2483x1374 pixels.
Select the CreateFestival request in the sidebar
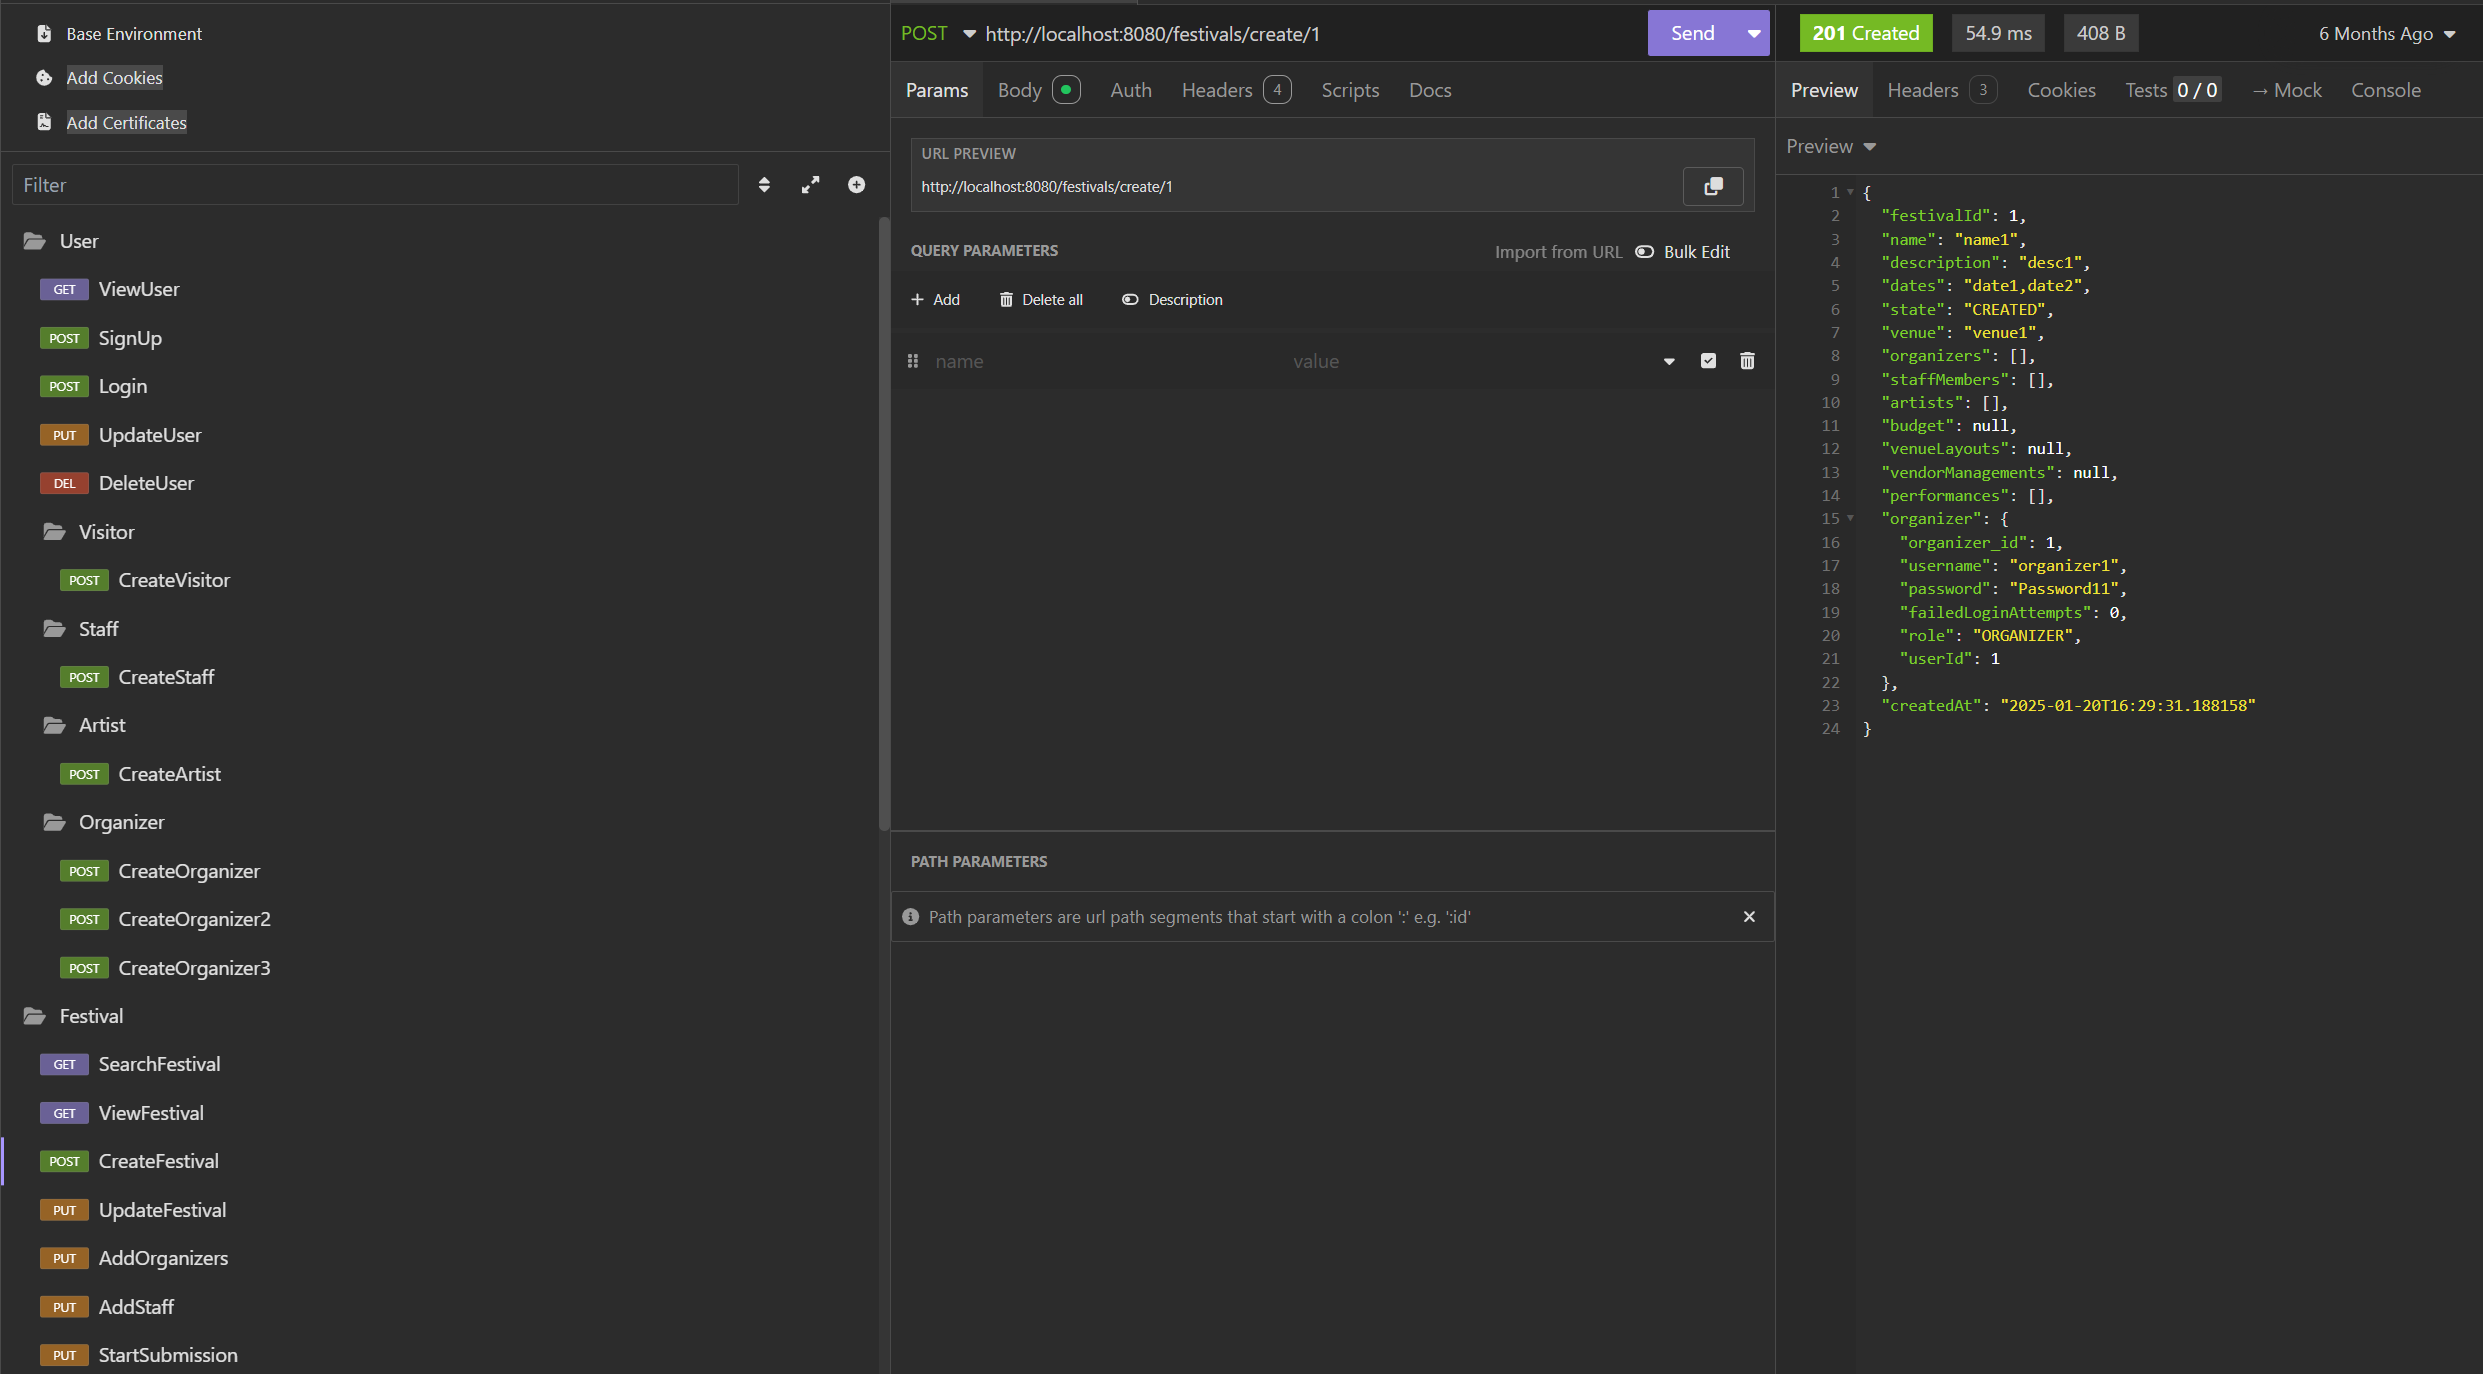click(x=159, y=1161)
